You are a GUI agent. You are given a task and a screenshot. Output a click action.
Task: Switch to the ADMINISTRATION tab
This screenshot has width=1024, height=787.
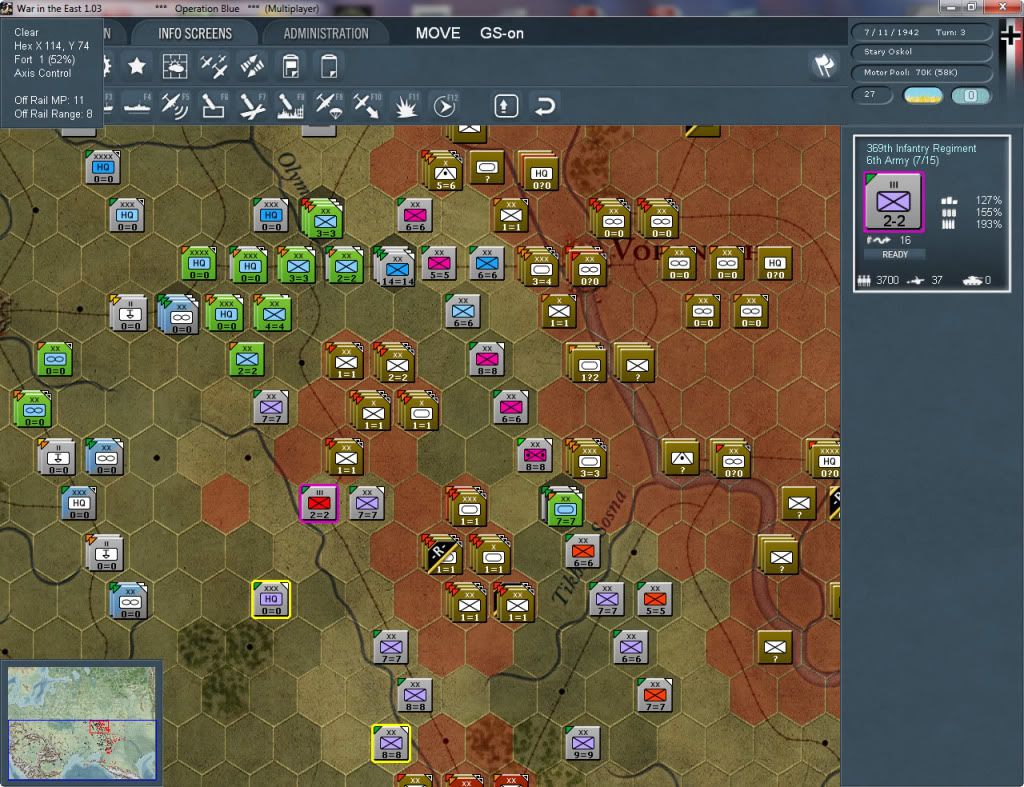(x=326, y=33)
